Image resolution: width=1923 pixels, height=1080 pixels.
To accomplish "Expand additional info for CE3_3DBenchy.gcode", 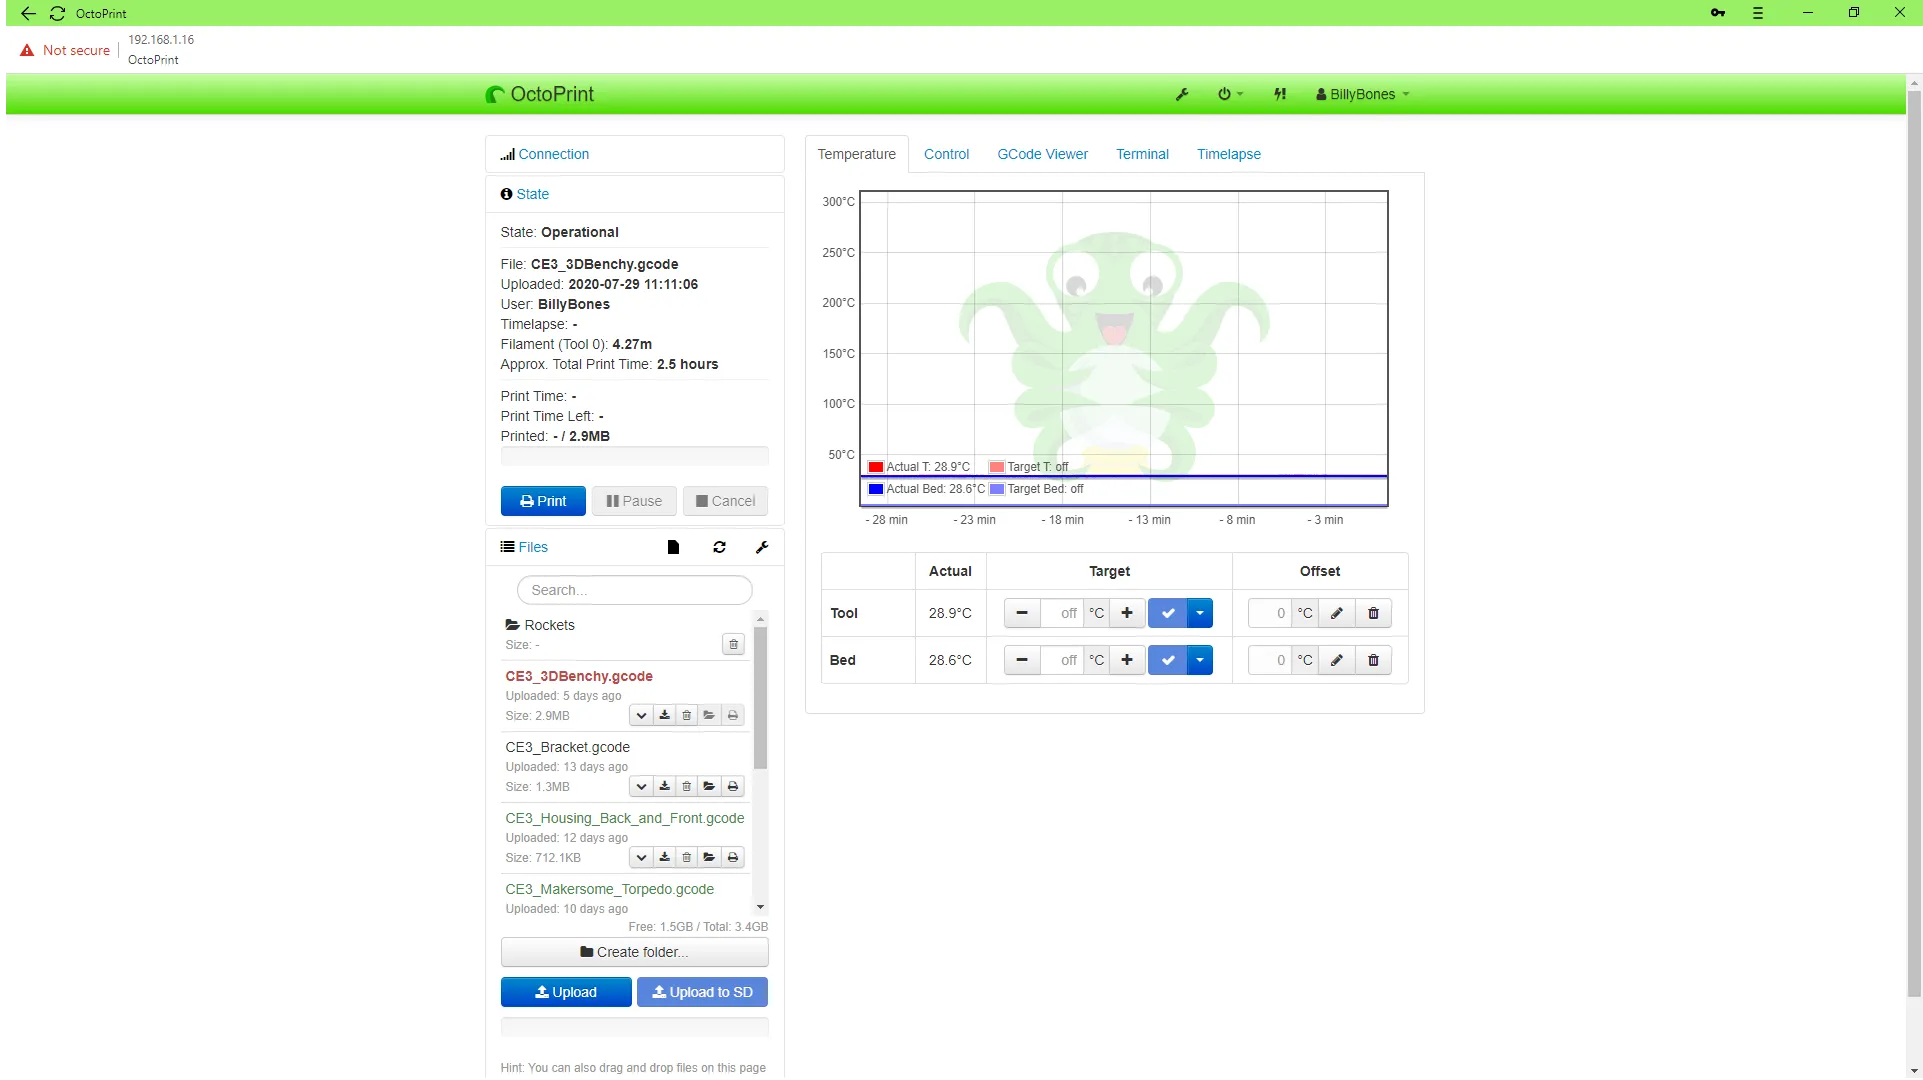I will pos(641,715).
